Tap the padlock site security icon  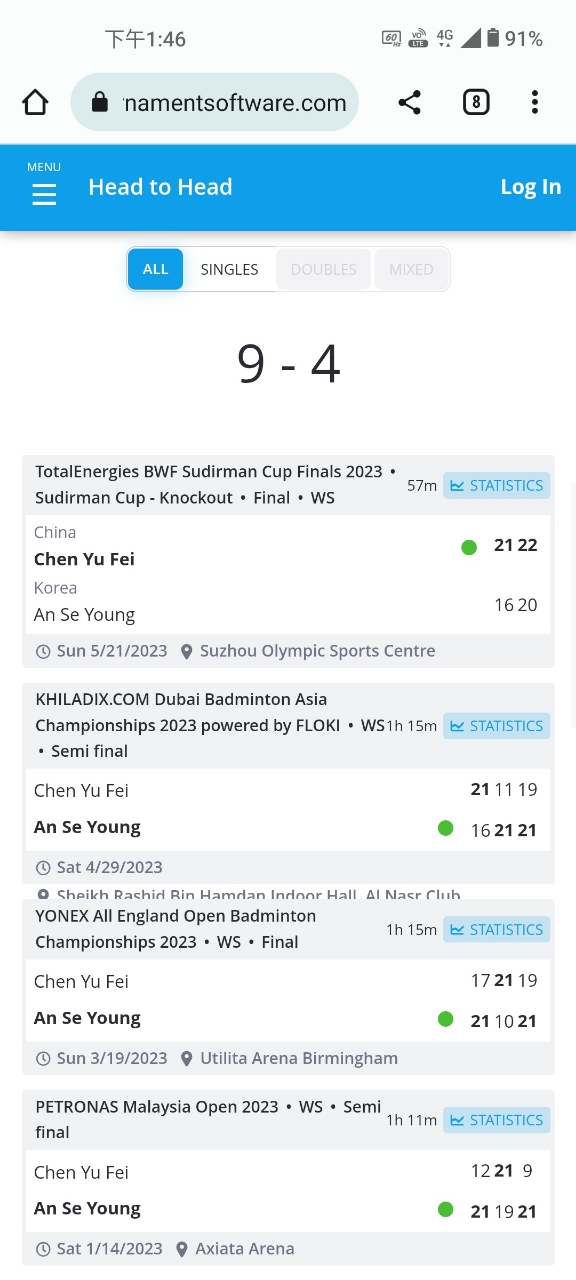pyautogui.click(x=99, y=102)
